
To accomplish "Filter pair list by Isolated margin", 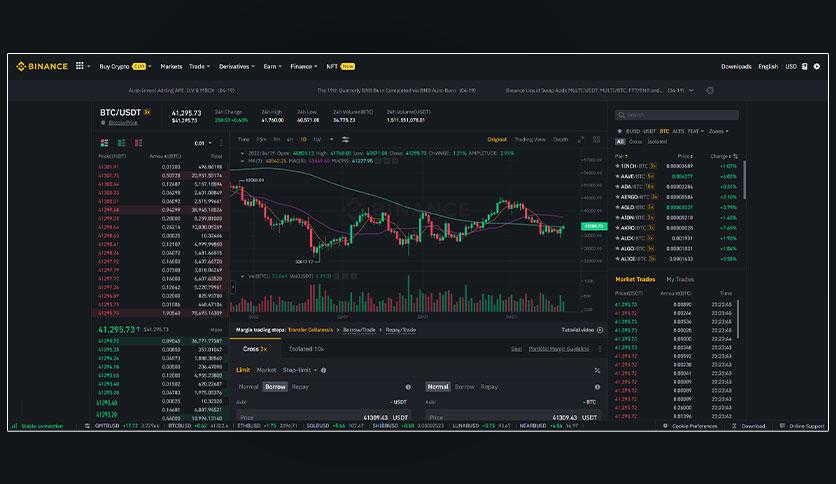I will 657,142.
